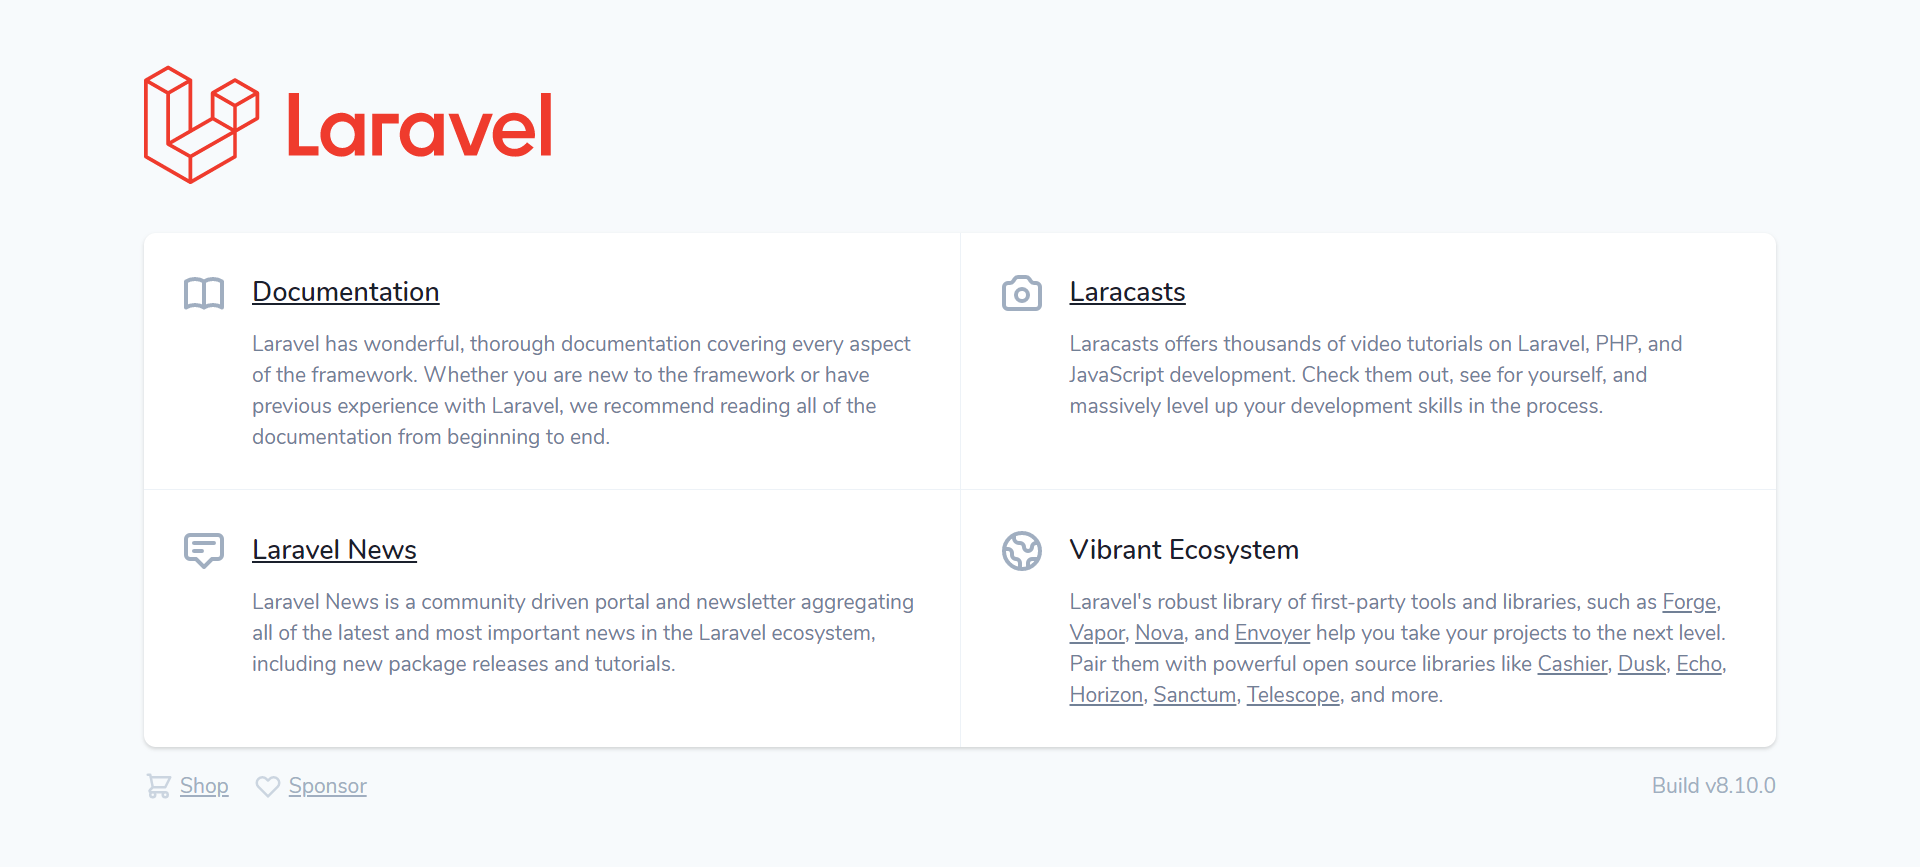Screen dimensions: 1920x867
Task: Open the Laravel News heading link
Action: [x=334, y=550]
